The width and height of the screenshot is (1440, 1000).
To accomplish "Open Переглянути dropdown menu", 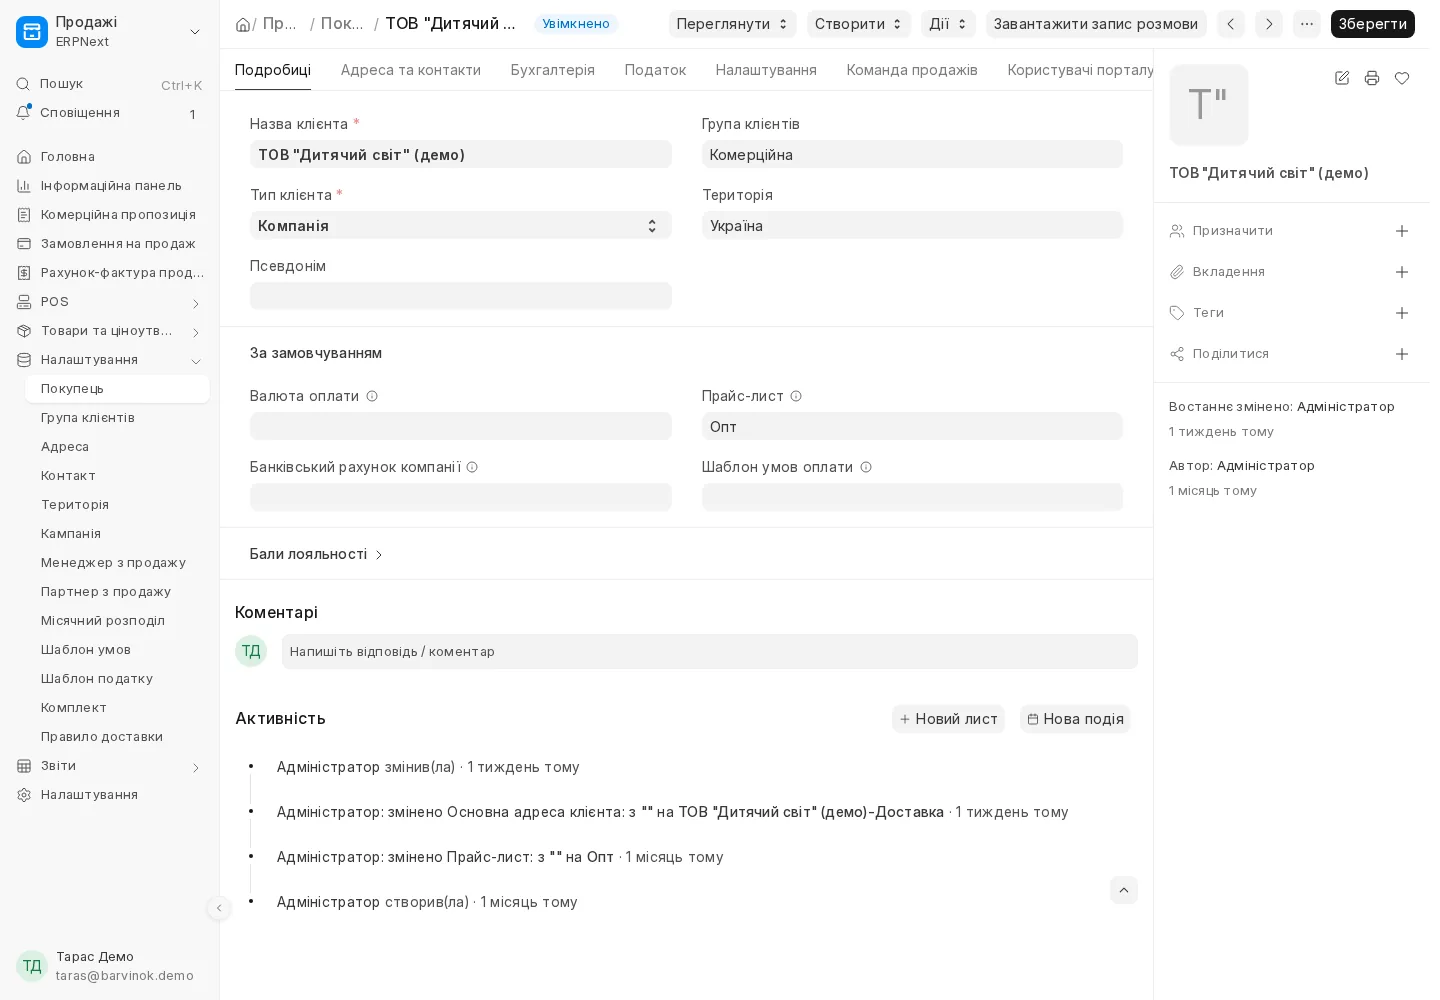I will [x=733, y=24].
